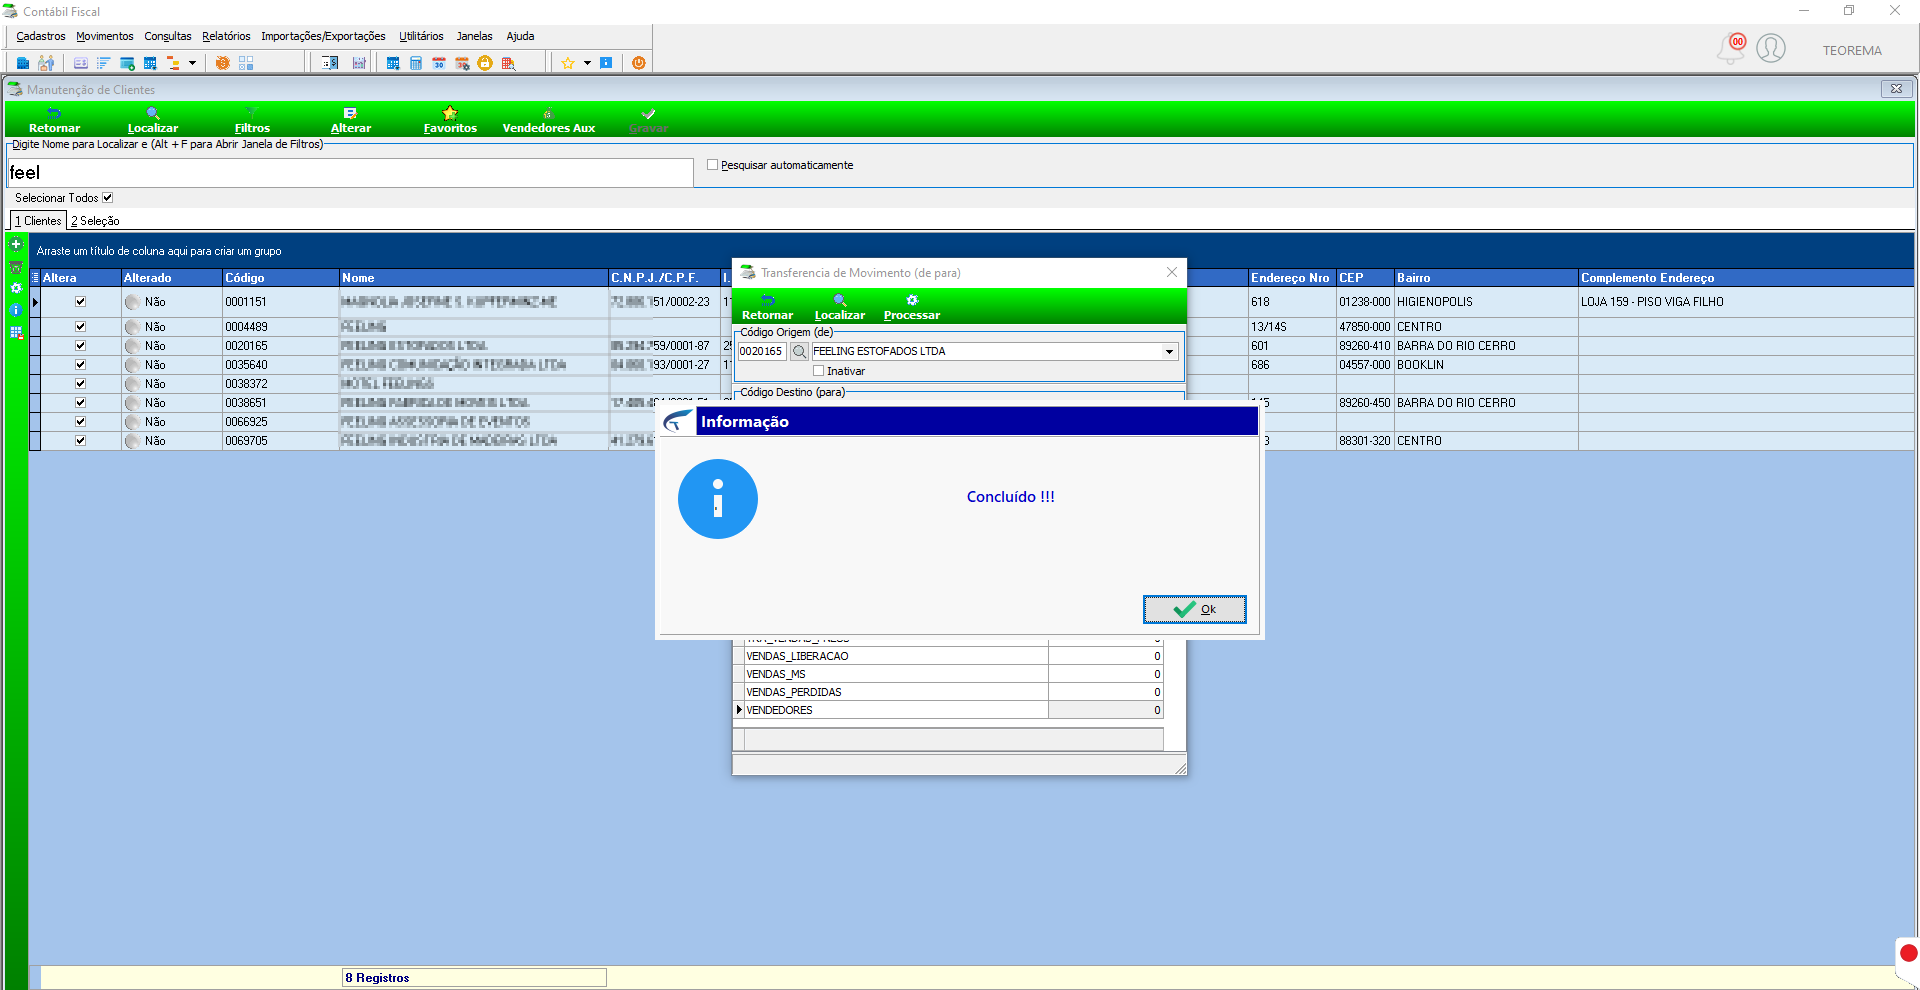Click the orange dollar coin toolbar icon
Image resolution: width=1920 pixels, height=990 pixels.
pos(222,63)
